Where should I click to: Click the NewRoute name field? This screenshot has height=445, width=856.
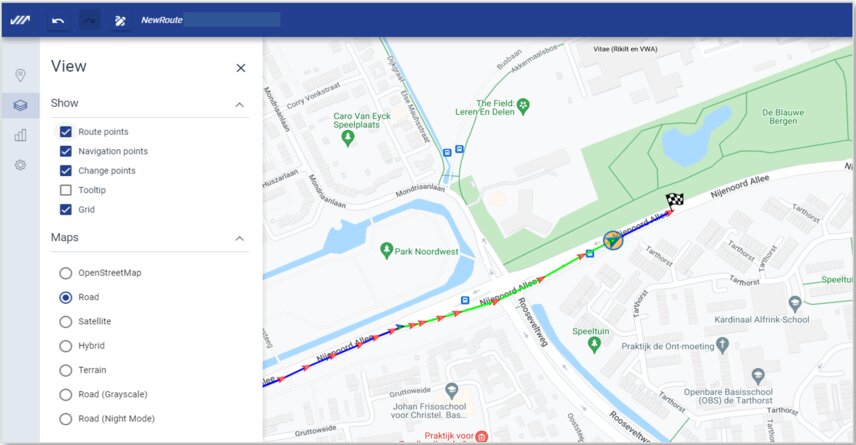coord(230,20)
